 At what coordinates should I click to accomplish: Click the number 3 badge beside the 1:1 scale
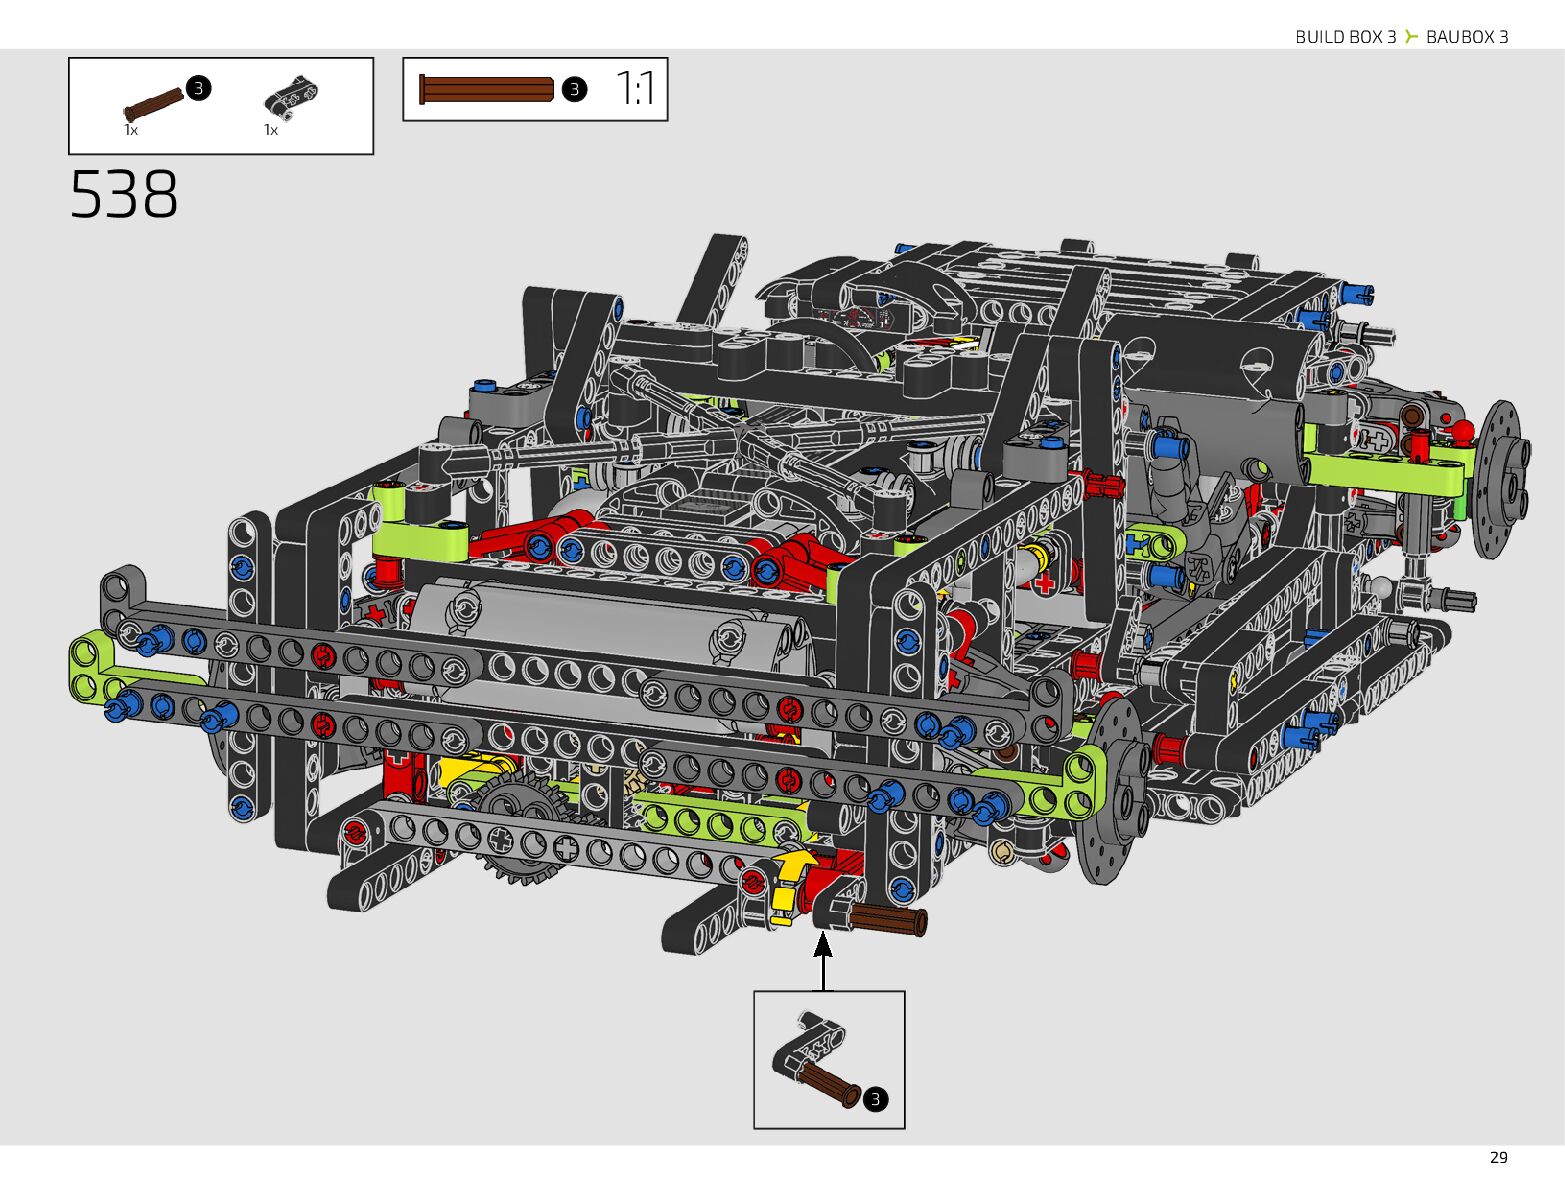573,89
